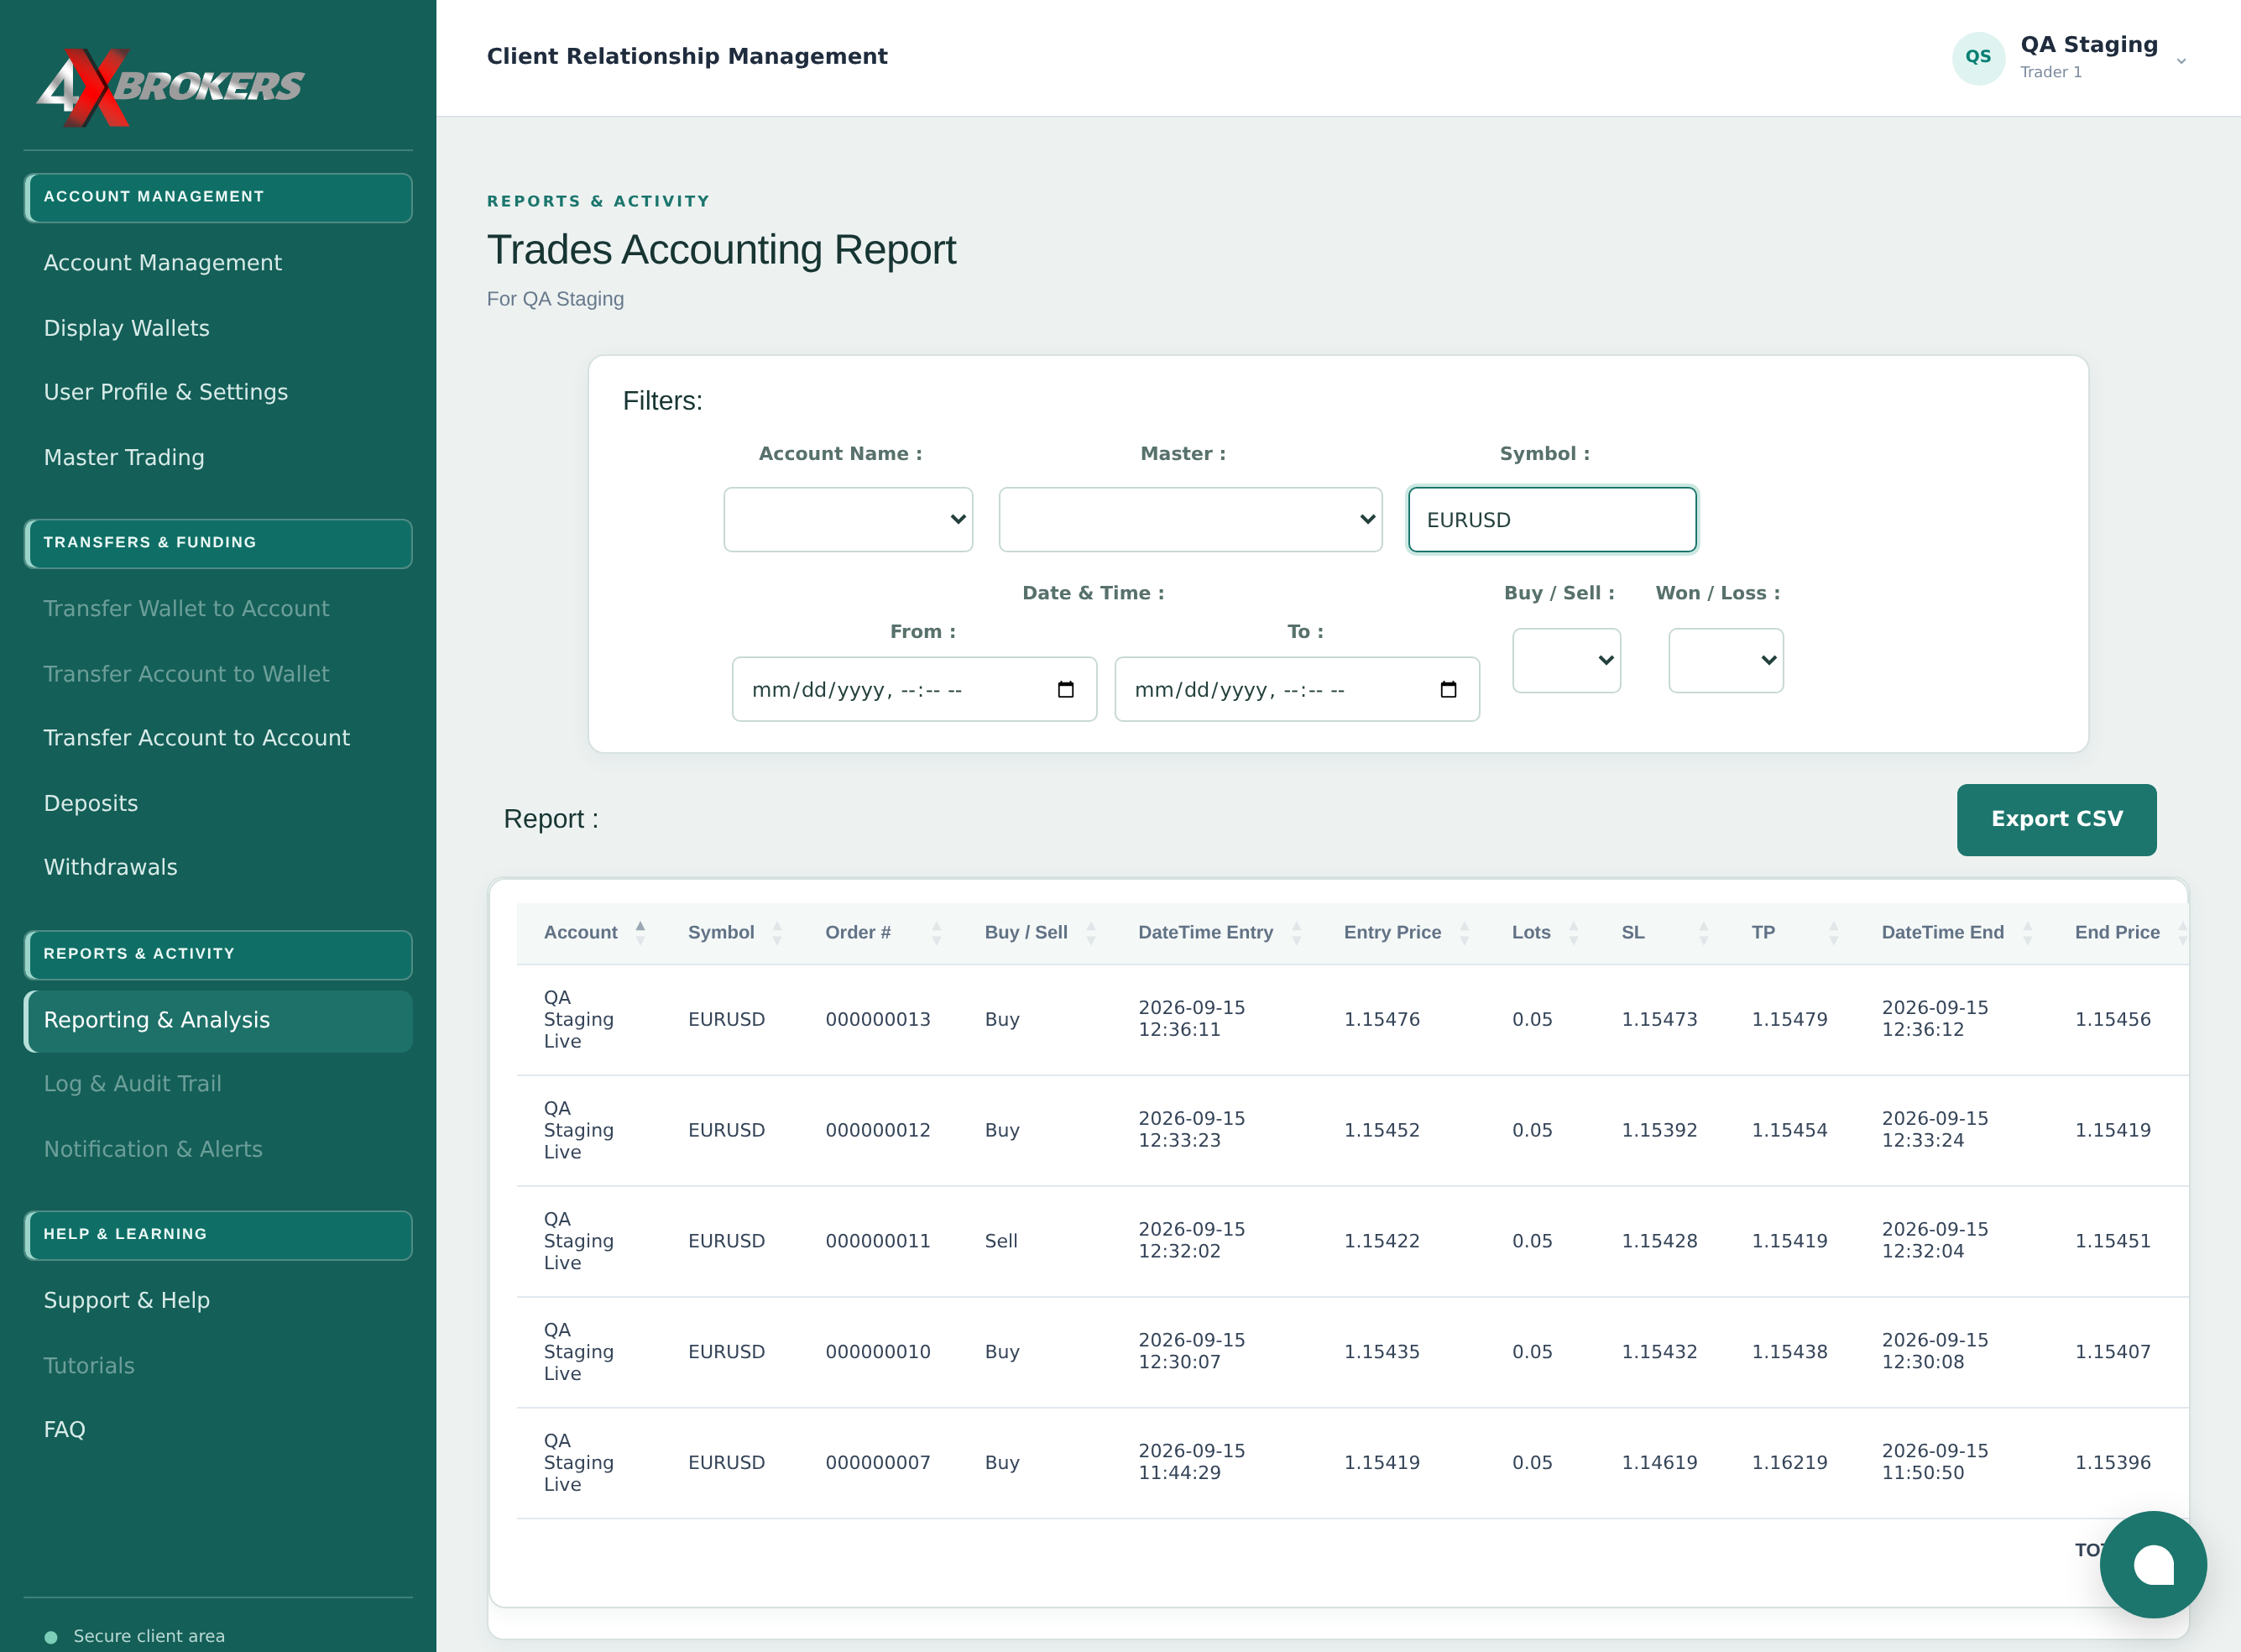Open Transfer Wallet to Account
2241x1652 pixels.
(x=187, y=608)
